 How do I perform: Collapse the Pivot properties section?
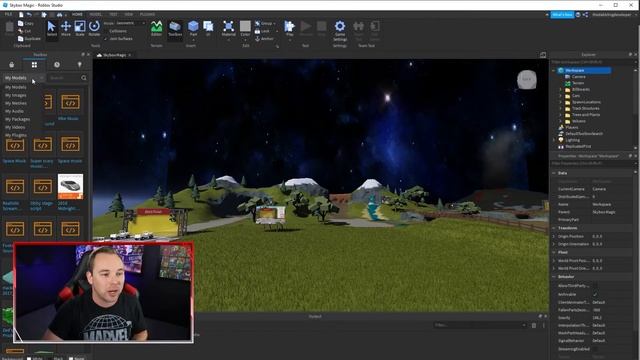point(554,252)
